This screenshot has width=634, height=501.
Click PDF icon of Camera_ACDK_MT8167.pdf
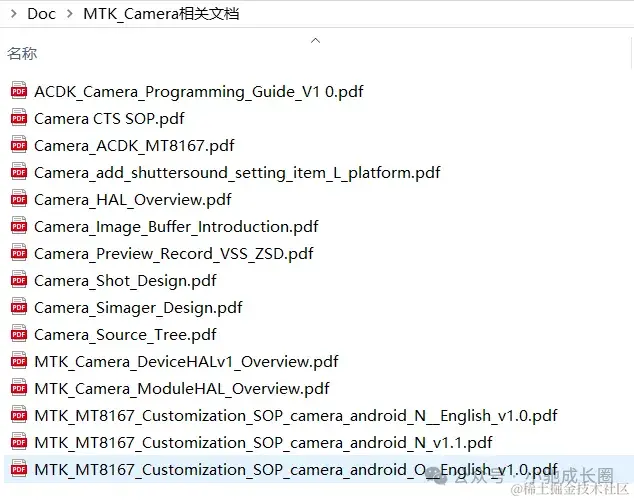(x=19, y=145)
